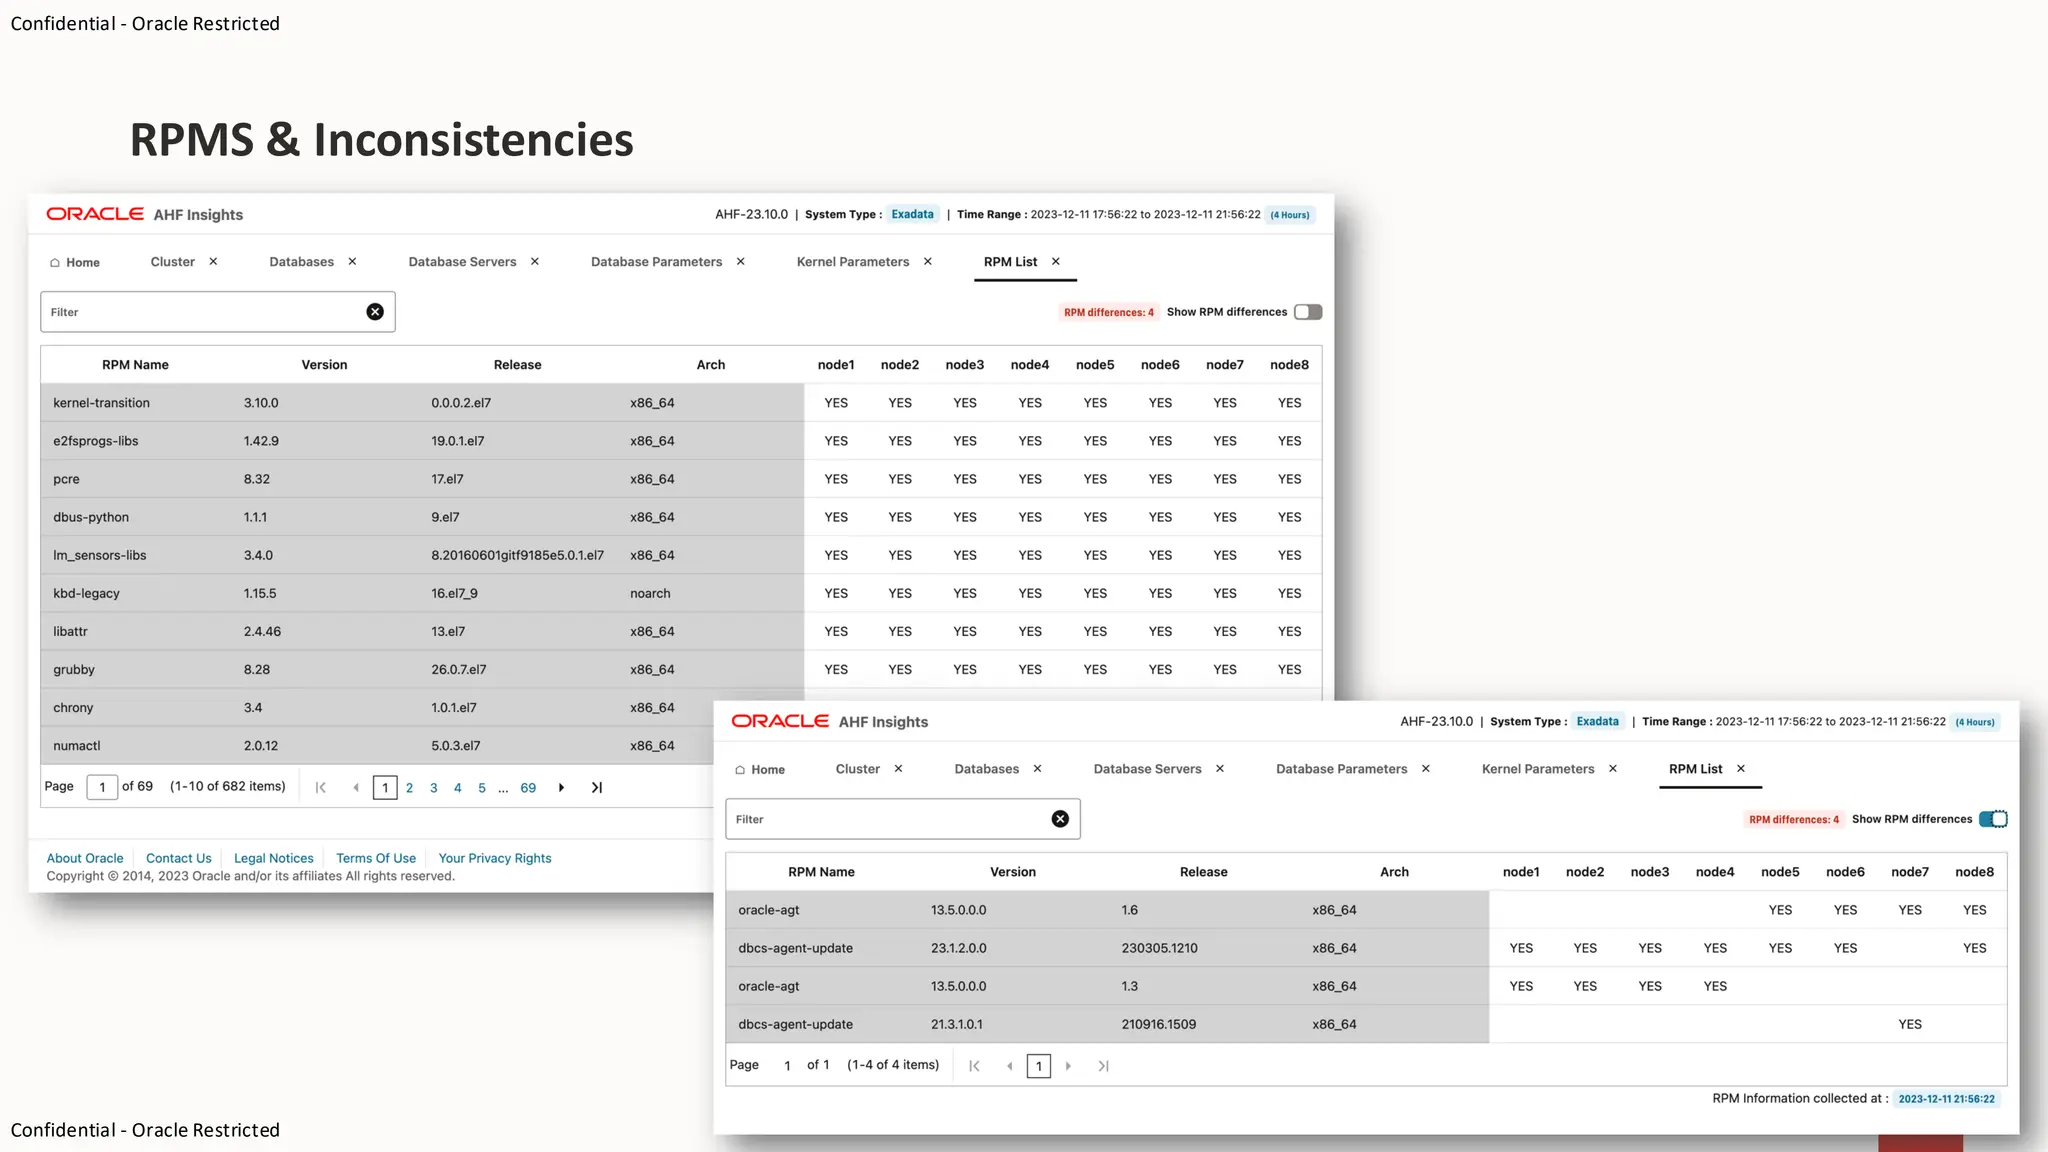Screen dimensions: 2048x1152
Task: Sort by Arch column in front window
Action: pos(1394,872)
